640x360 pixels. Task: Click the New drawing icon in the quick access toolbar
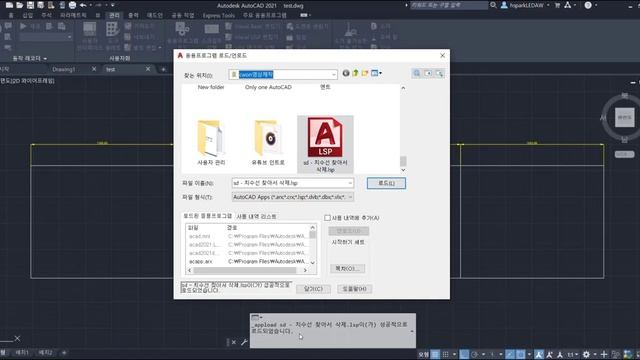(x=9, y=5)
